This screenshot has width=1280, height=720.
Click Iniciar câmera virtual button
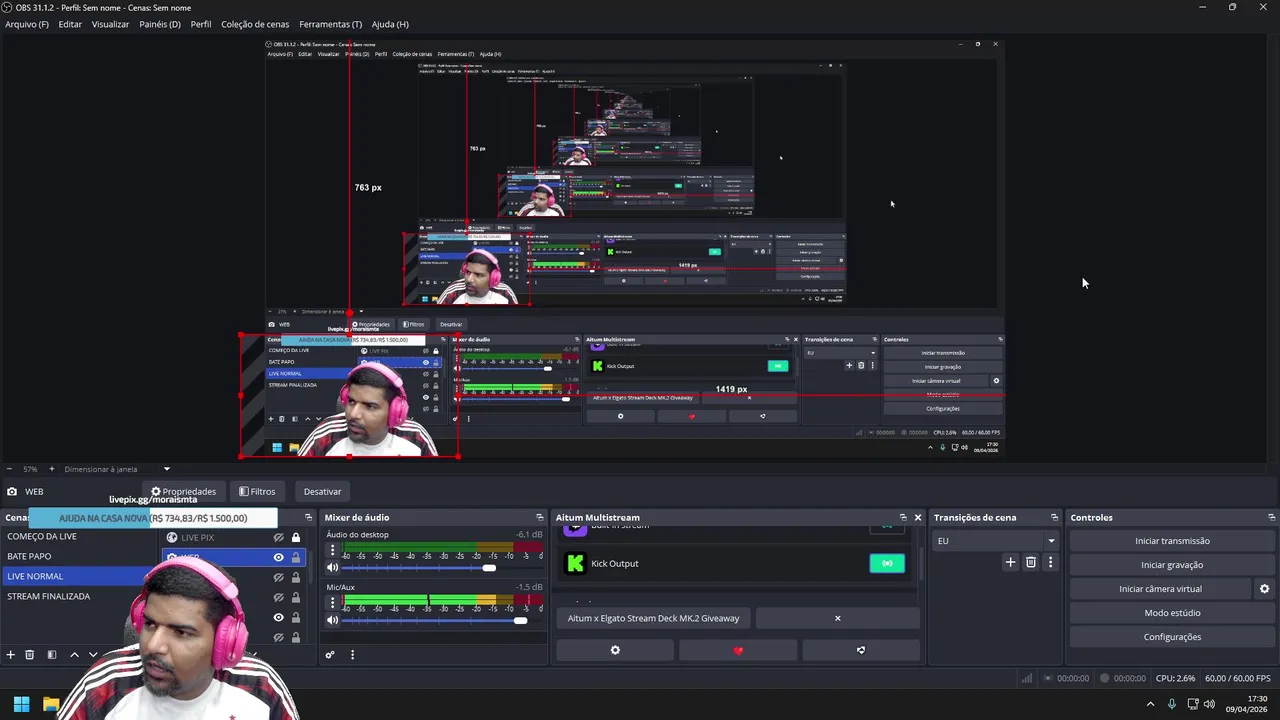click(1160, 589)
